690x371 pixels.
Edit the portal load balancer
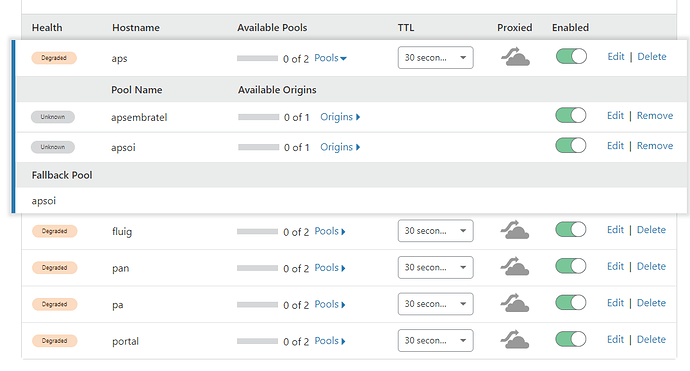point(615,339)
